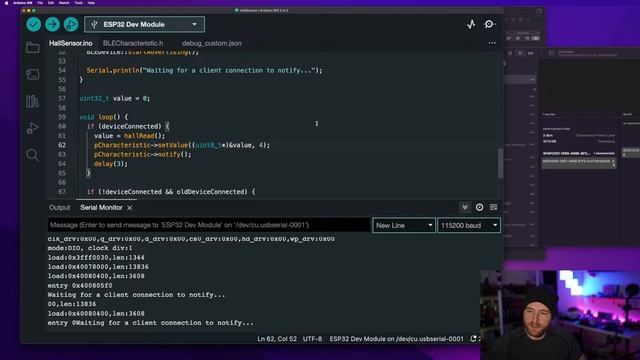The image size is (640, 360).
Task: Open the editor tabs three-dot menu
Action: (x=492, y=43)
